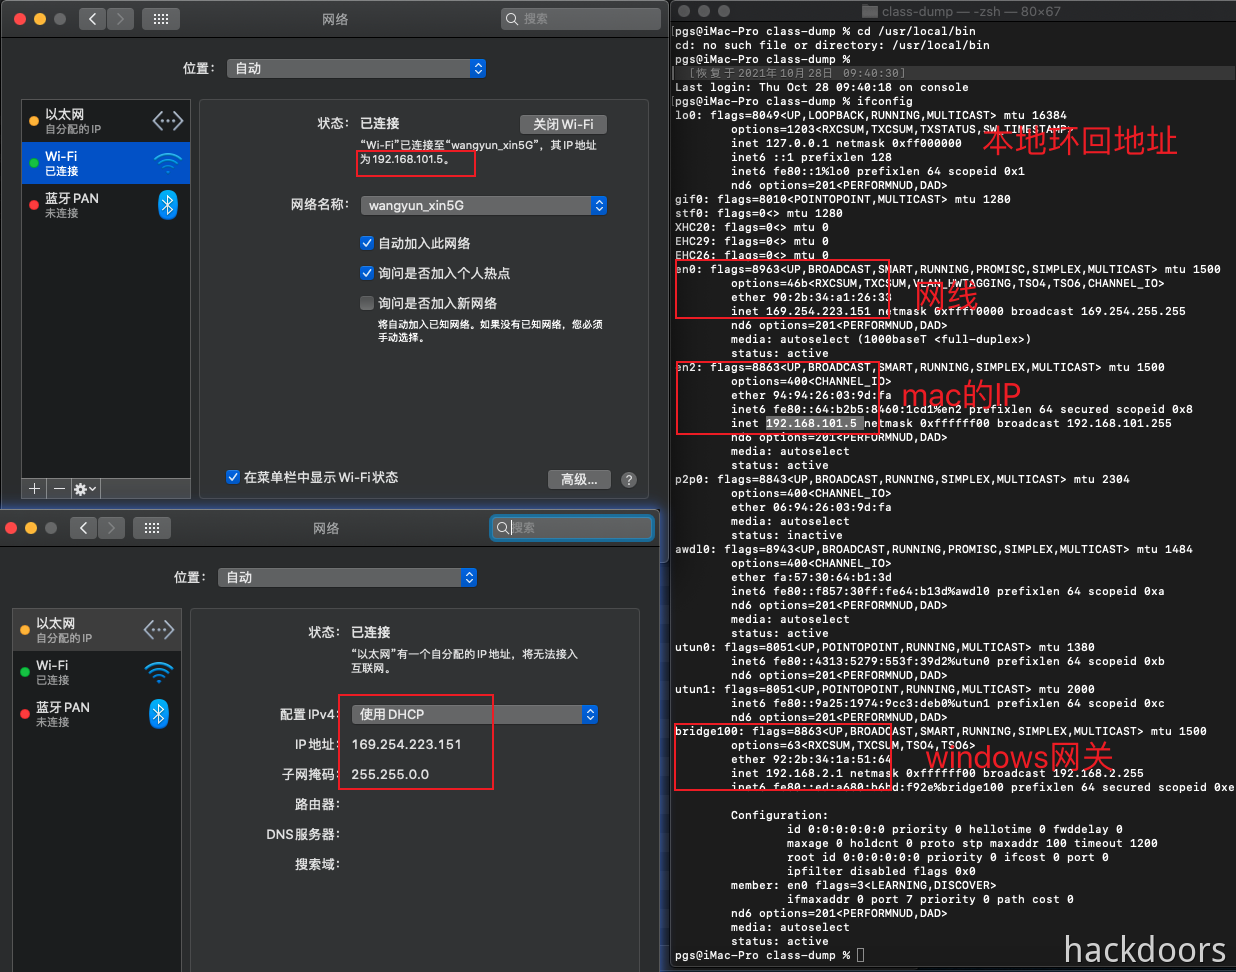The height and width of the screenshot is (972, 1236).
Task: Click the help question mark button
Action: 629,480
